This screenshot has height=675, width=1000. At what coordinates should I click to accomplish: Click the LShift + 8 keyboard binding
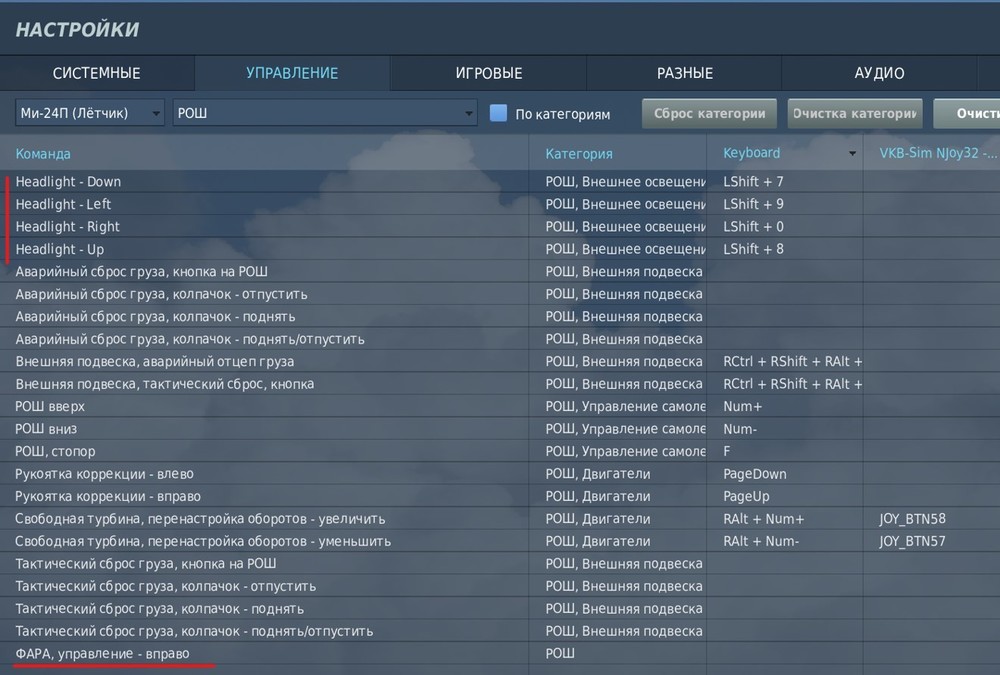click(x=753, y=249)
